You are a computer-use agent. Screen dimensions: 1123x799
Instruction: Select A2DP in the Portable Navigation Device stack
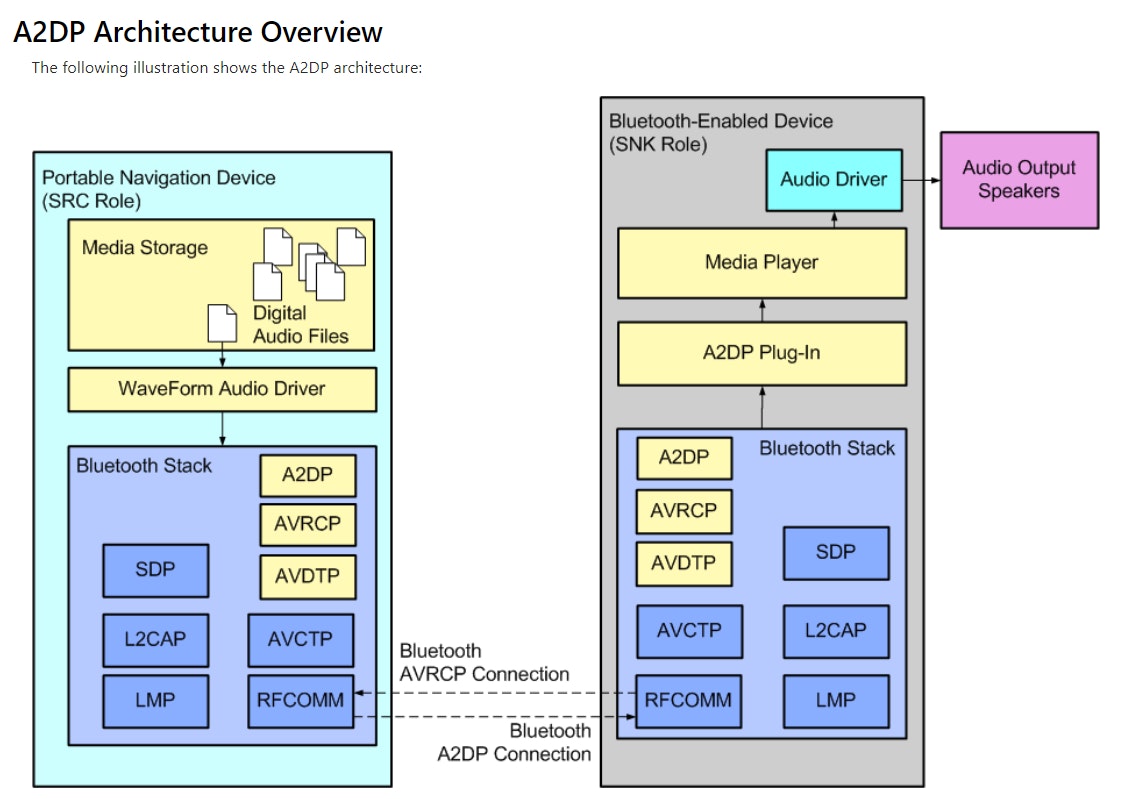[x=307, y=475]
